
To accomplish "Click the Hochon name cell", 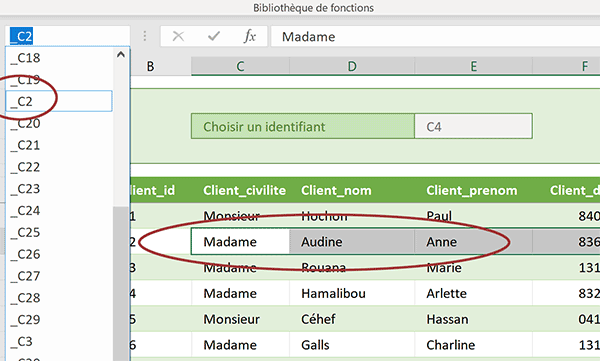I will (x=352, y=216).
